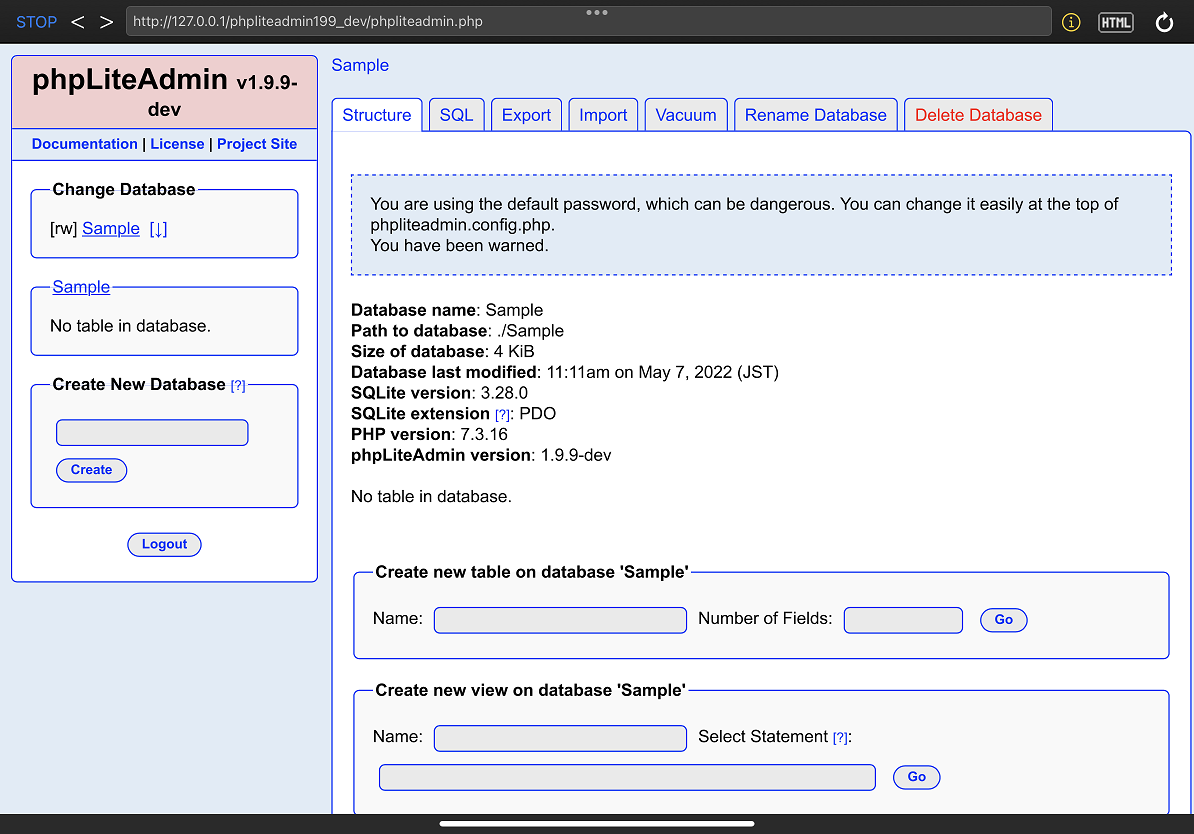
Task: Select the 'Size of database: 4 KiB' line
Action: pos(442,351)
